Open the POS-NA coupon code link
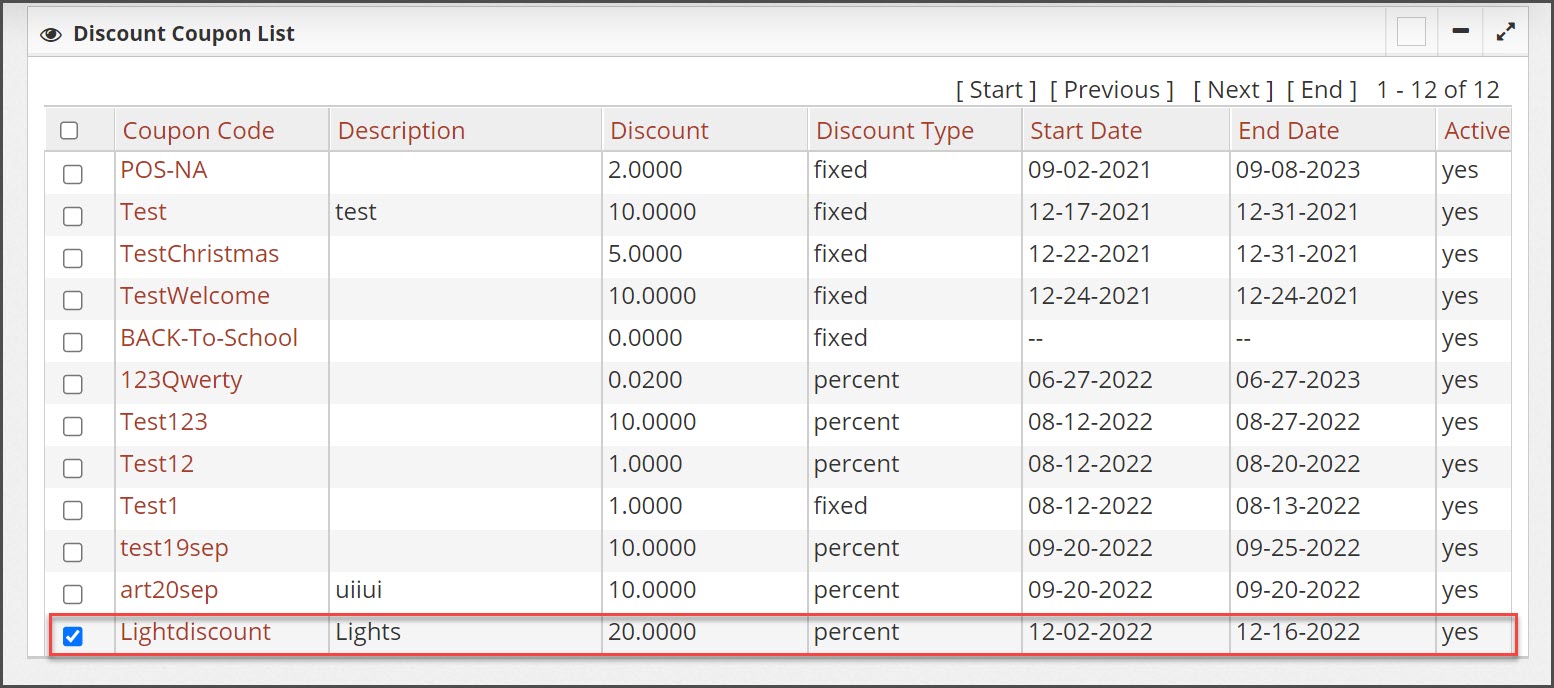 tap(164, 170)
